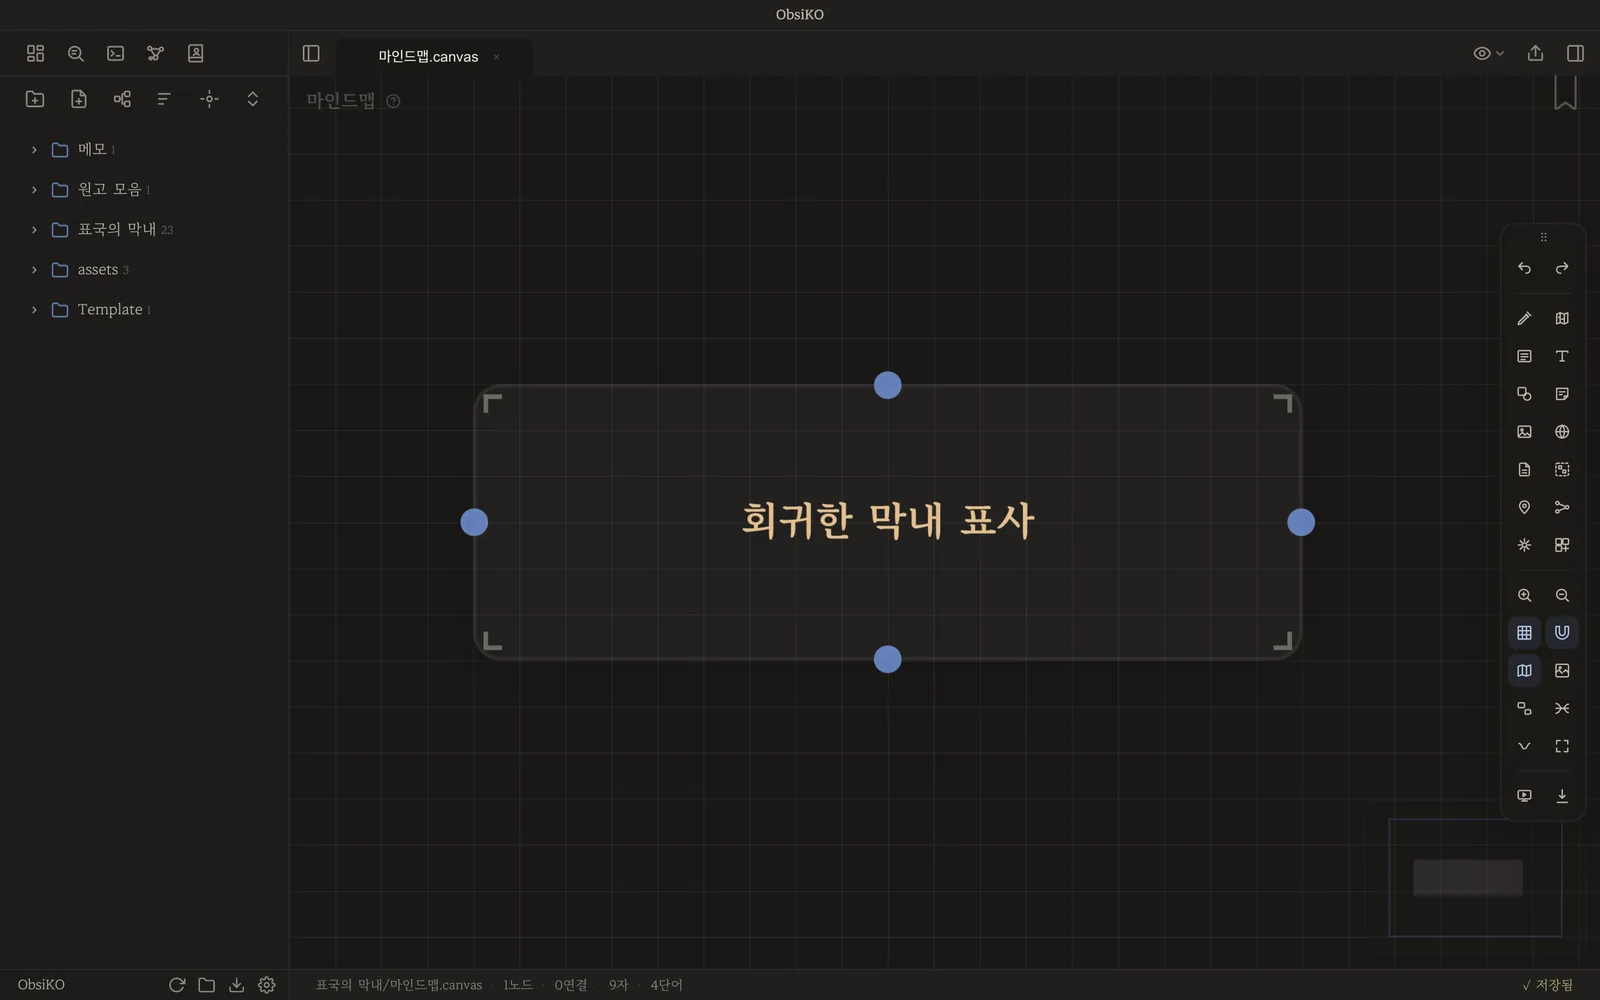Open the eye view mode dropdown
This screenshot has width=1600, height=1000.
1488,53
